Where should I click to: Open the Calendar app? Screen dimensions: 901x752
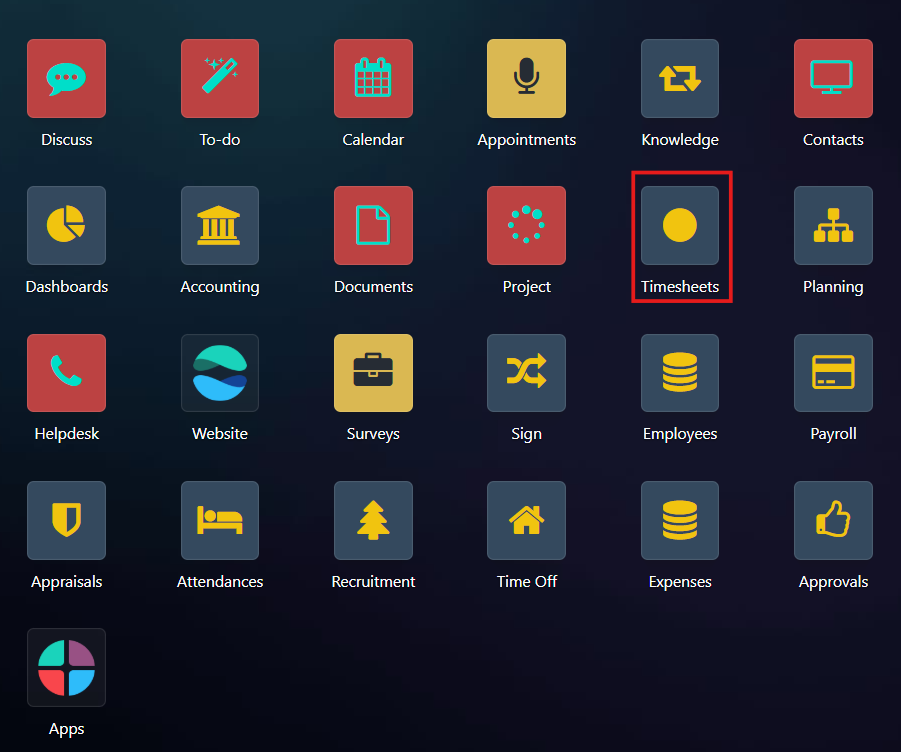tap(373, 79)
